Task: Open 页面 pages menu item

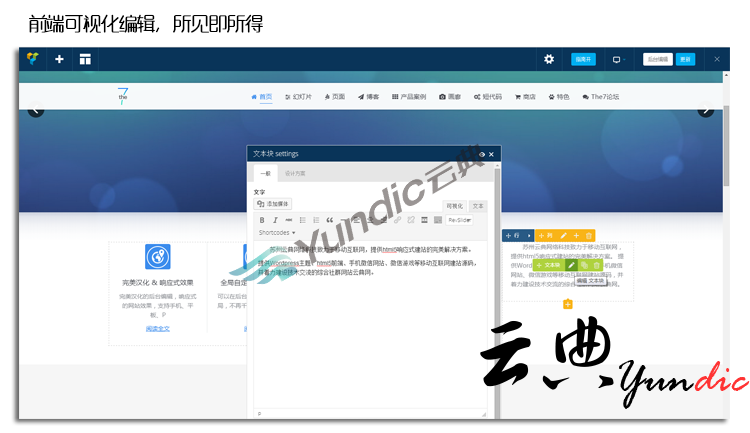Action: click(x=335, y=97)
